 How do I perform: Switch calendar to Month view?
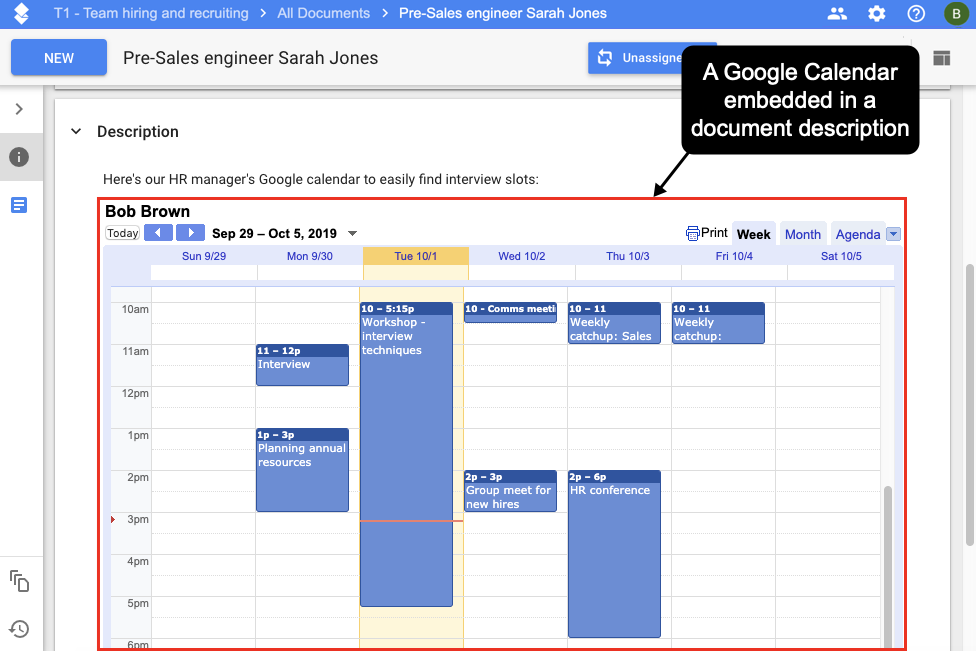(x=803, y=234)
